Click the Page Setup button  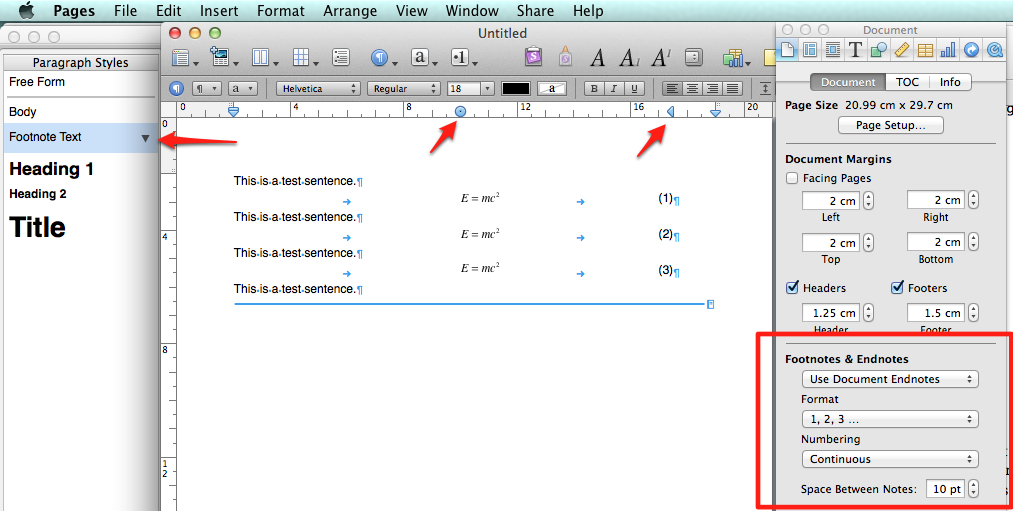(x=890, y=125)
